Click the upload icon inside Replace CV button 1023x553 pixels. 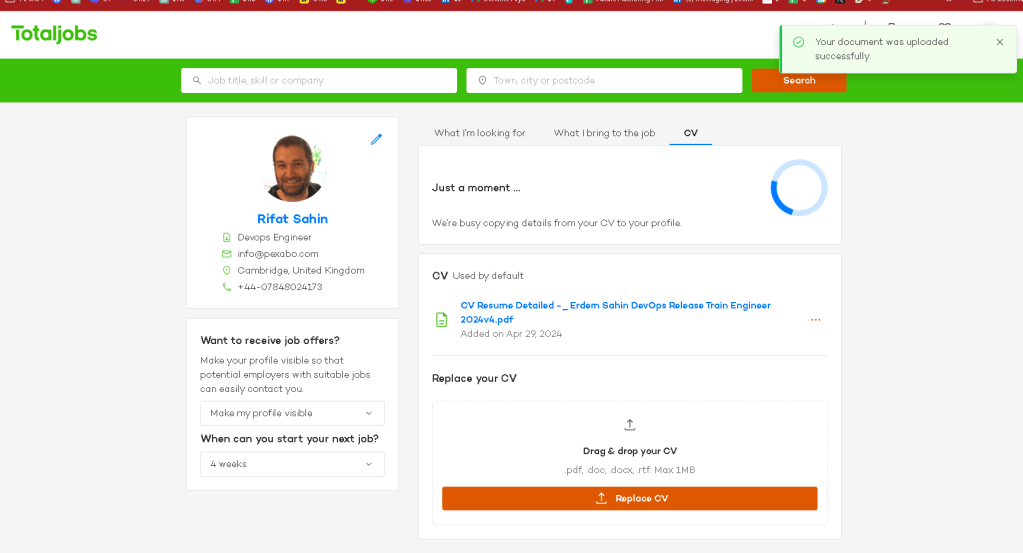click(x=602, y=498)
